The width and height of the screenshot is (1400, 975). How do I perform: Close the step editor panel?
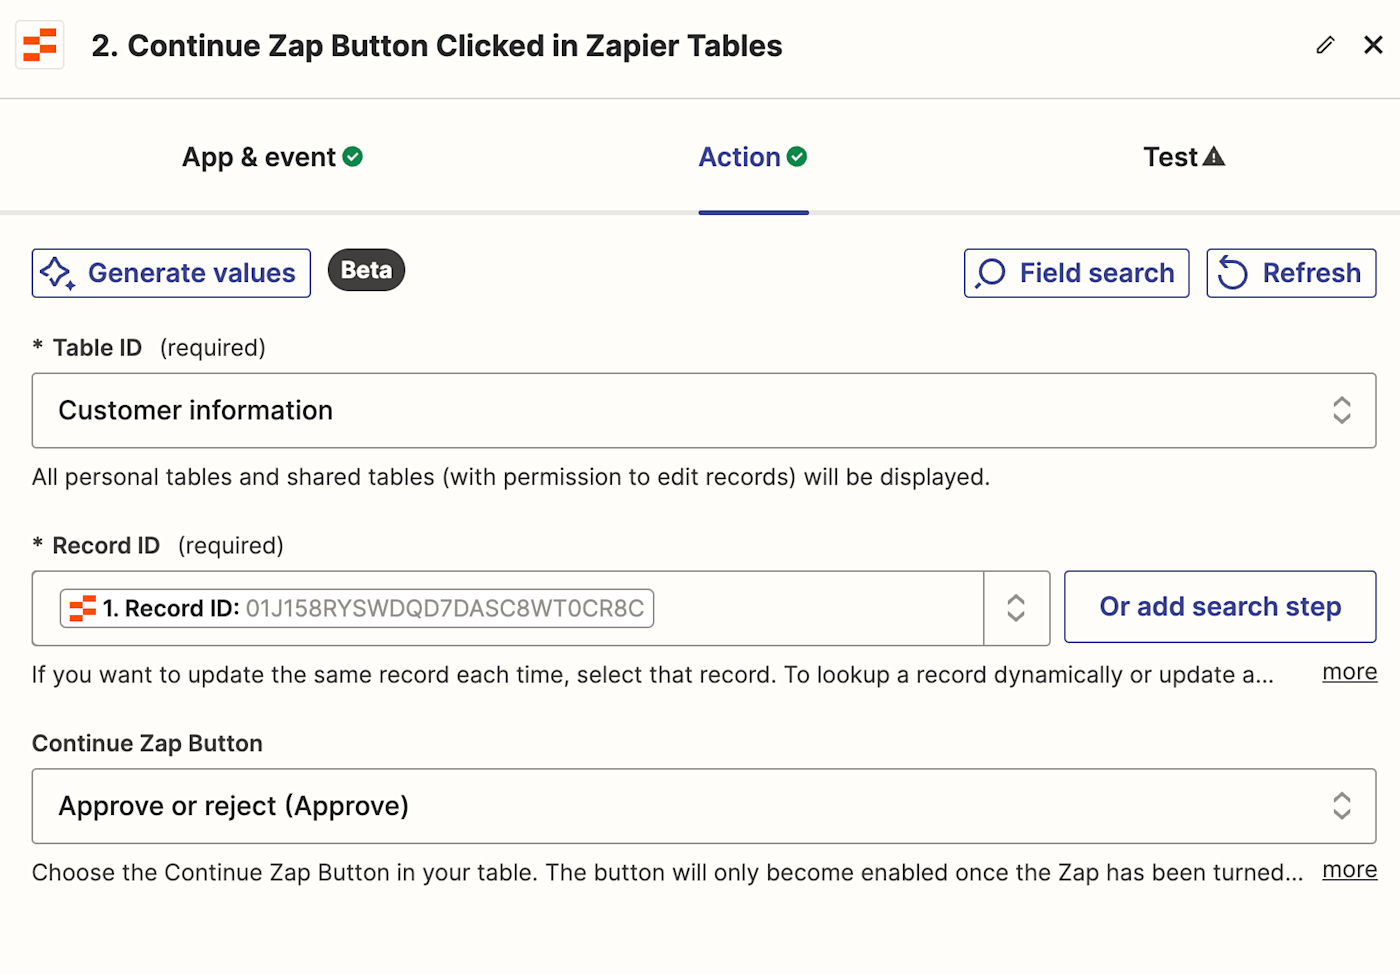click(x=1373, y=45)
